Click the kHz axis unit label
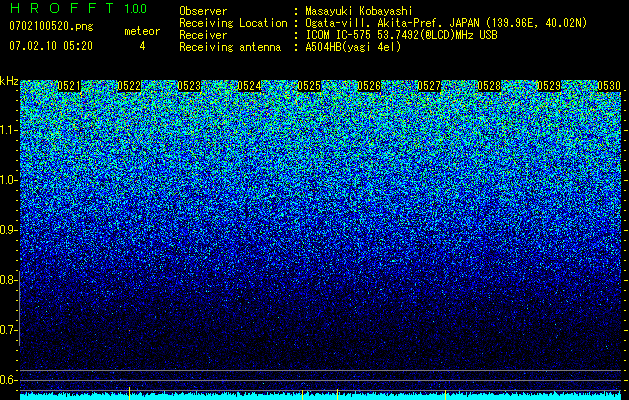Screen dimensions: 629x400 pos(9,81)
